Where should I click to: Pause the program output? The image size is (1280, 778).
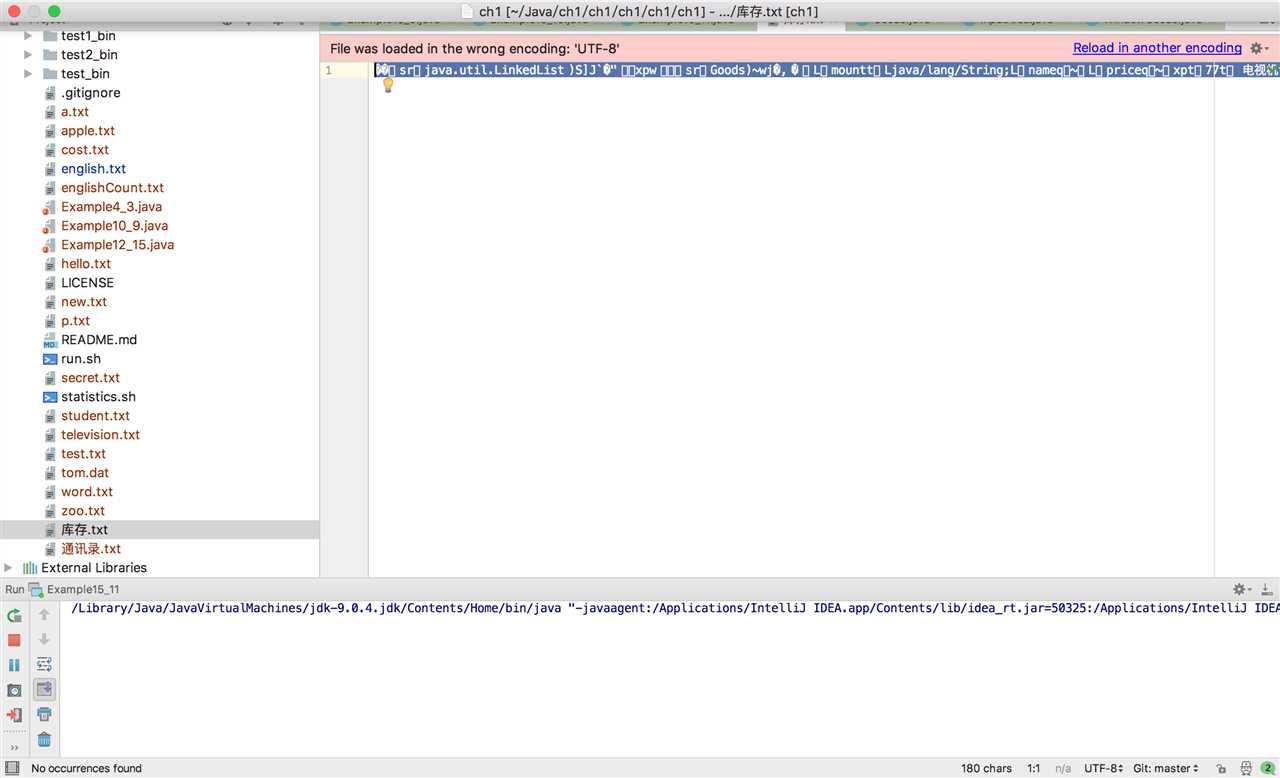tap(14, 665)
